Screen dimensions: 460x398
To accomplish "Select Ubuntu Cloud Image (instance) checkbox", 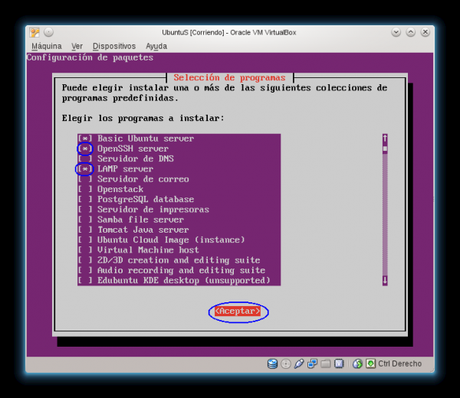I will click(x=85, y=240).
